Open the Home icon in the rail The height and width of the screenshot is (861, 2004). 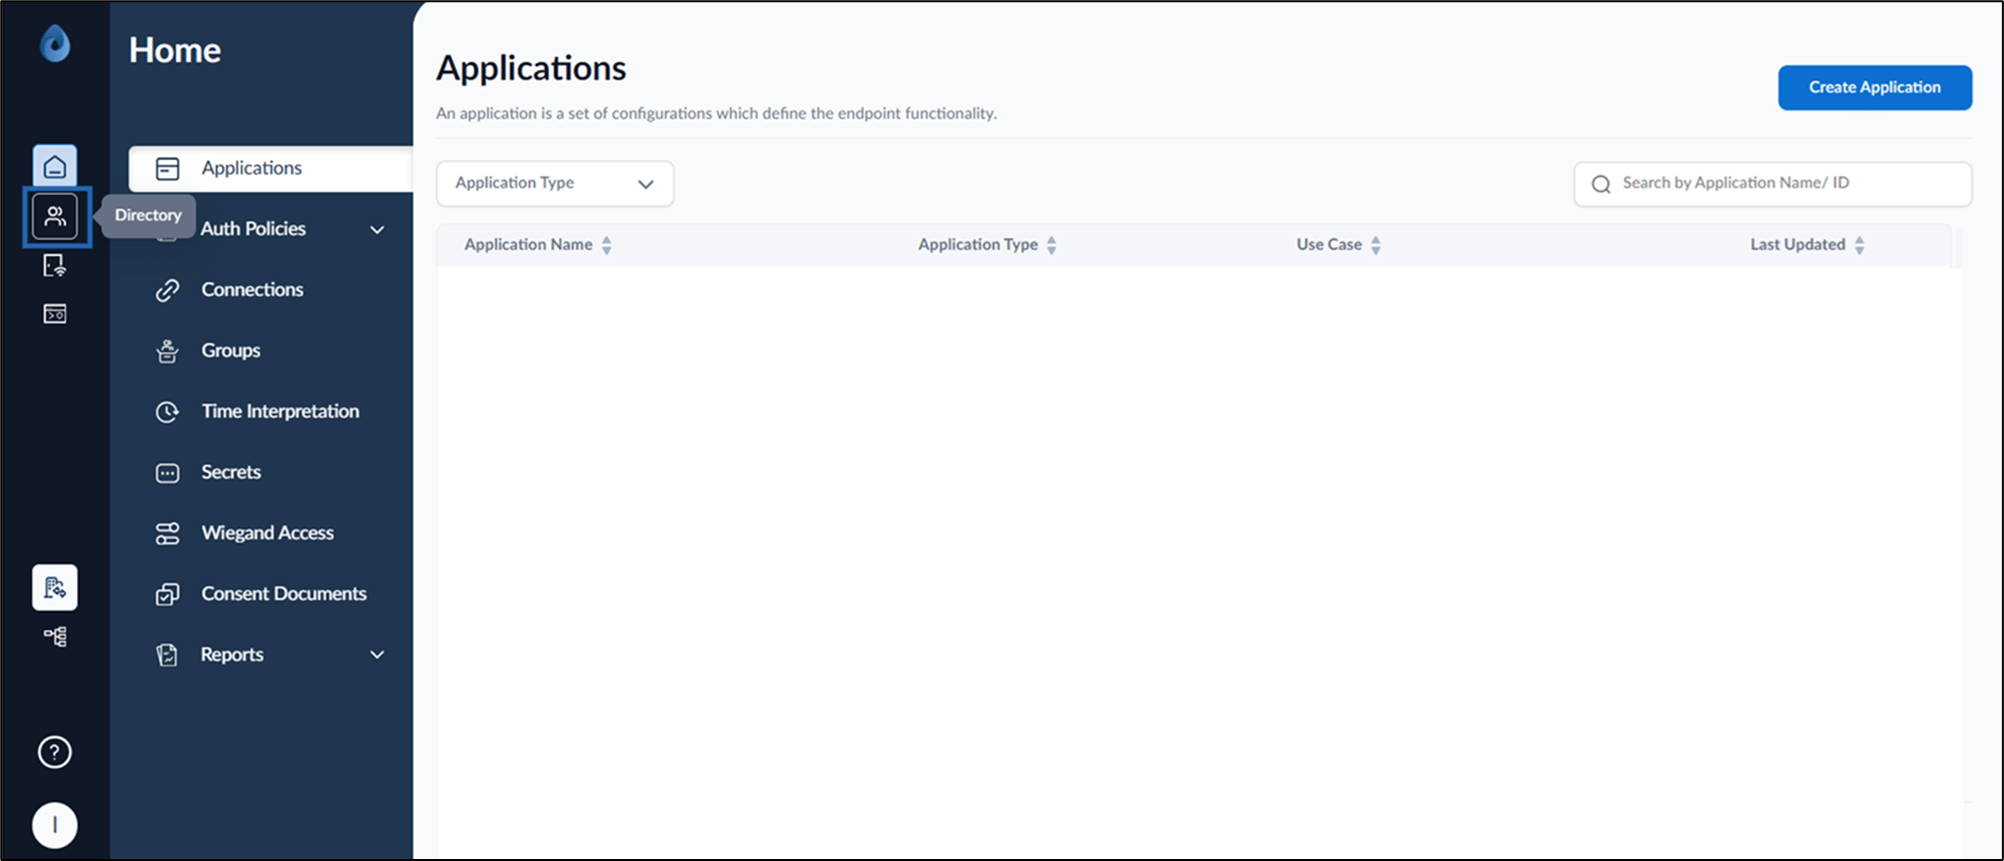point(55,167)
